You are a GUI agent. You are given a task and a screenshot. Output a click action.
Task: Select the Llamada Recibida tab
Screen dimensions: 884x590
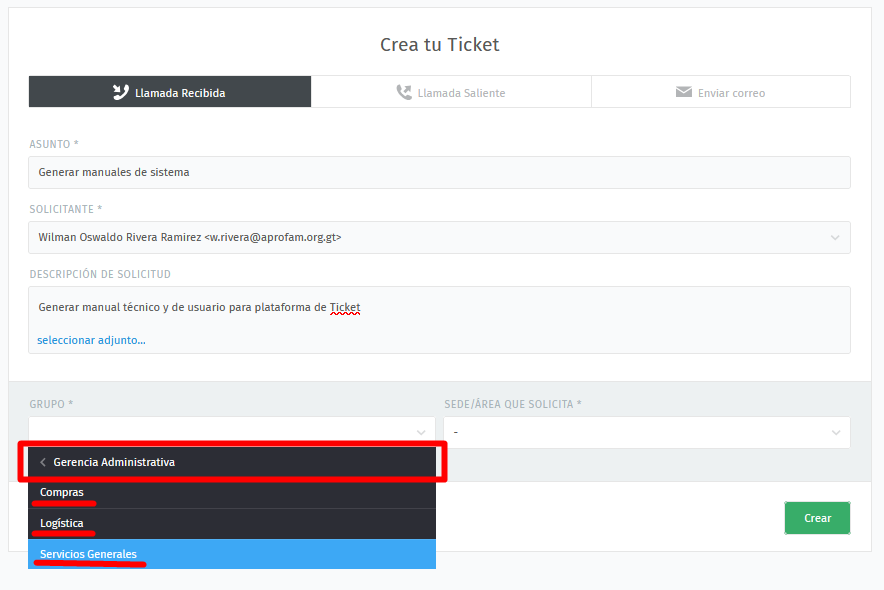(x=170, y=92)
